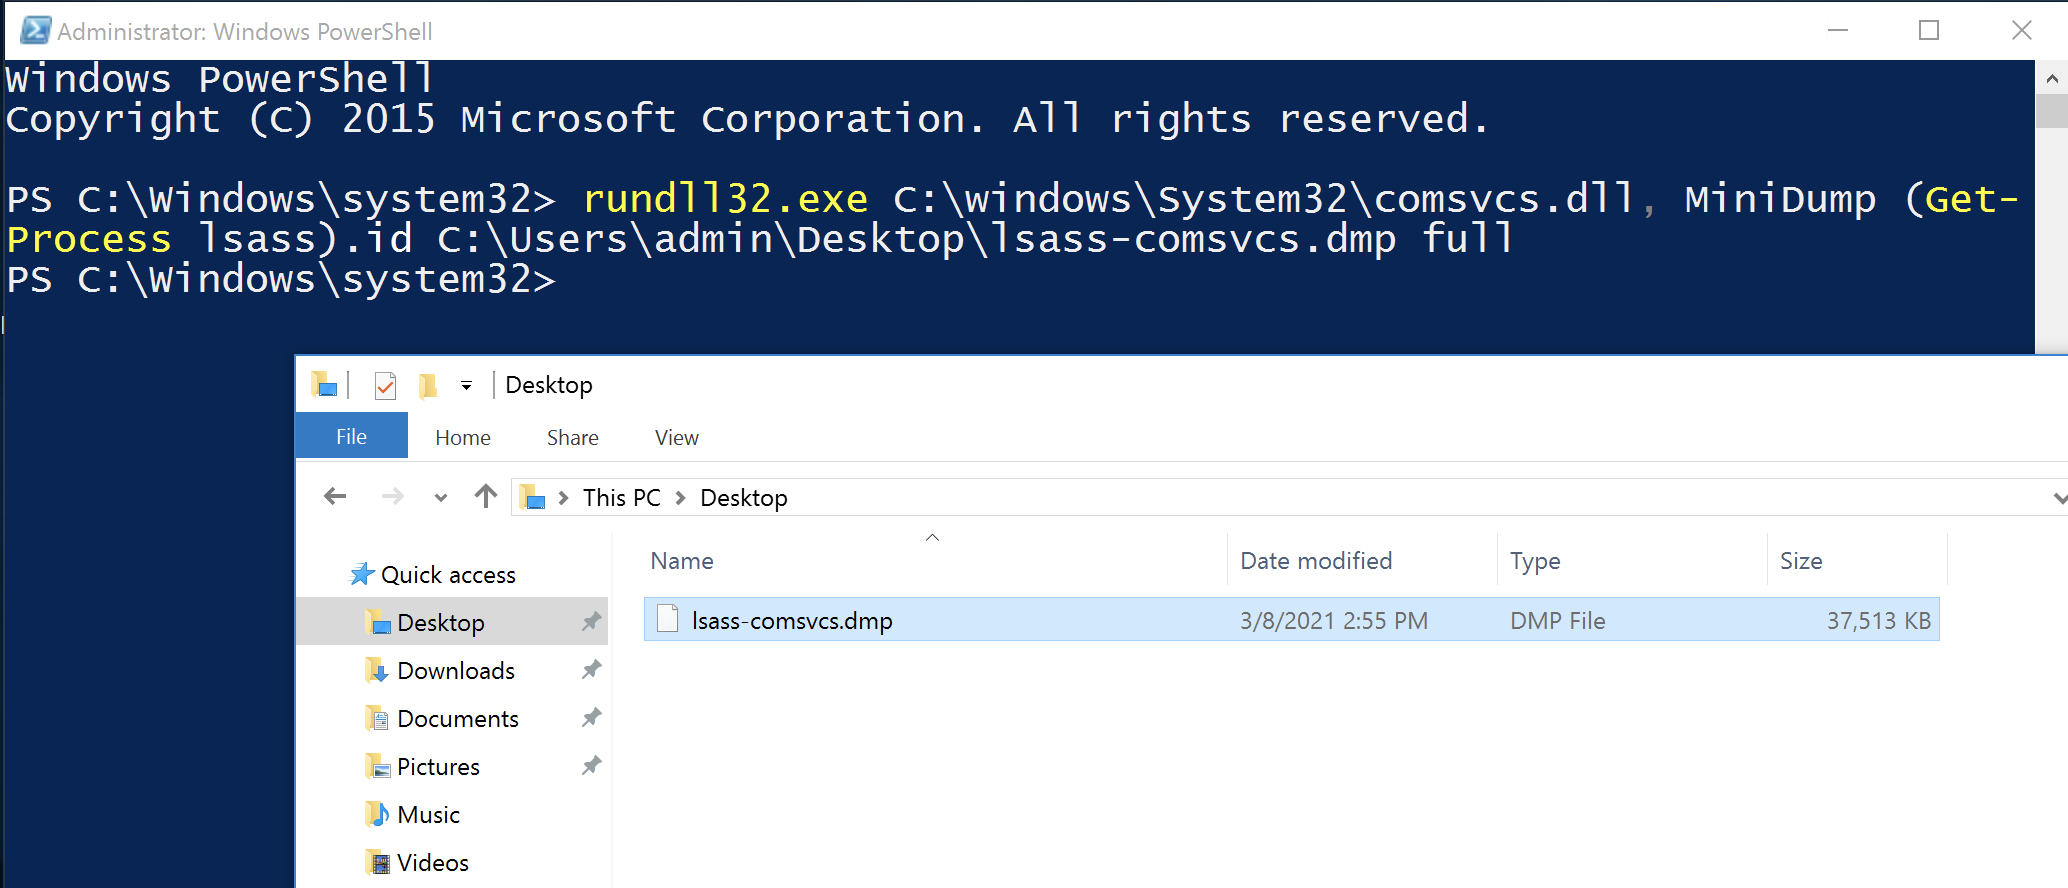
Task: Open the File menu tab
Action: click(351, 437)
